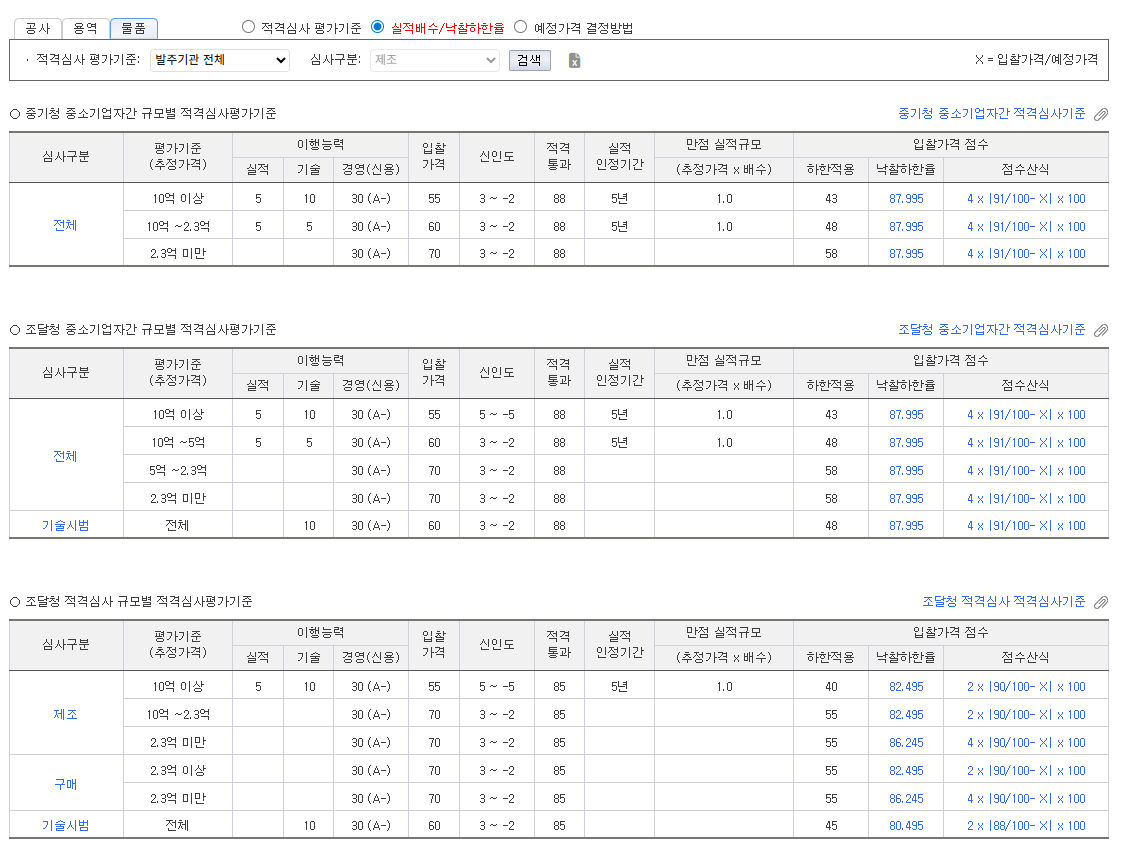Click 하한적용 value 40 in 제조 row
This screenshot has width=1123, height=854.
tap(831, 687)
